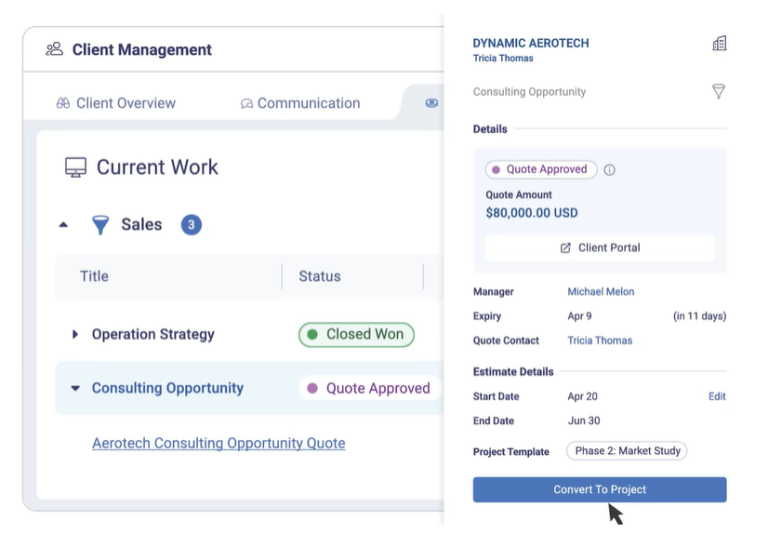Click the funnel icon next to Consulting Opportunity
The width and height of the screenshot is (768, 547).
tap(718, 91)
